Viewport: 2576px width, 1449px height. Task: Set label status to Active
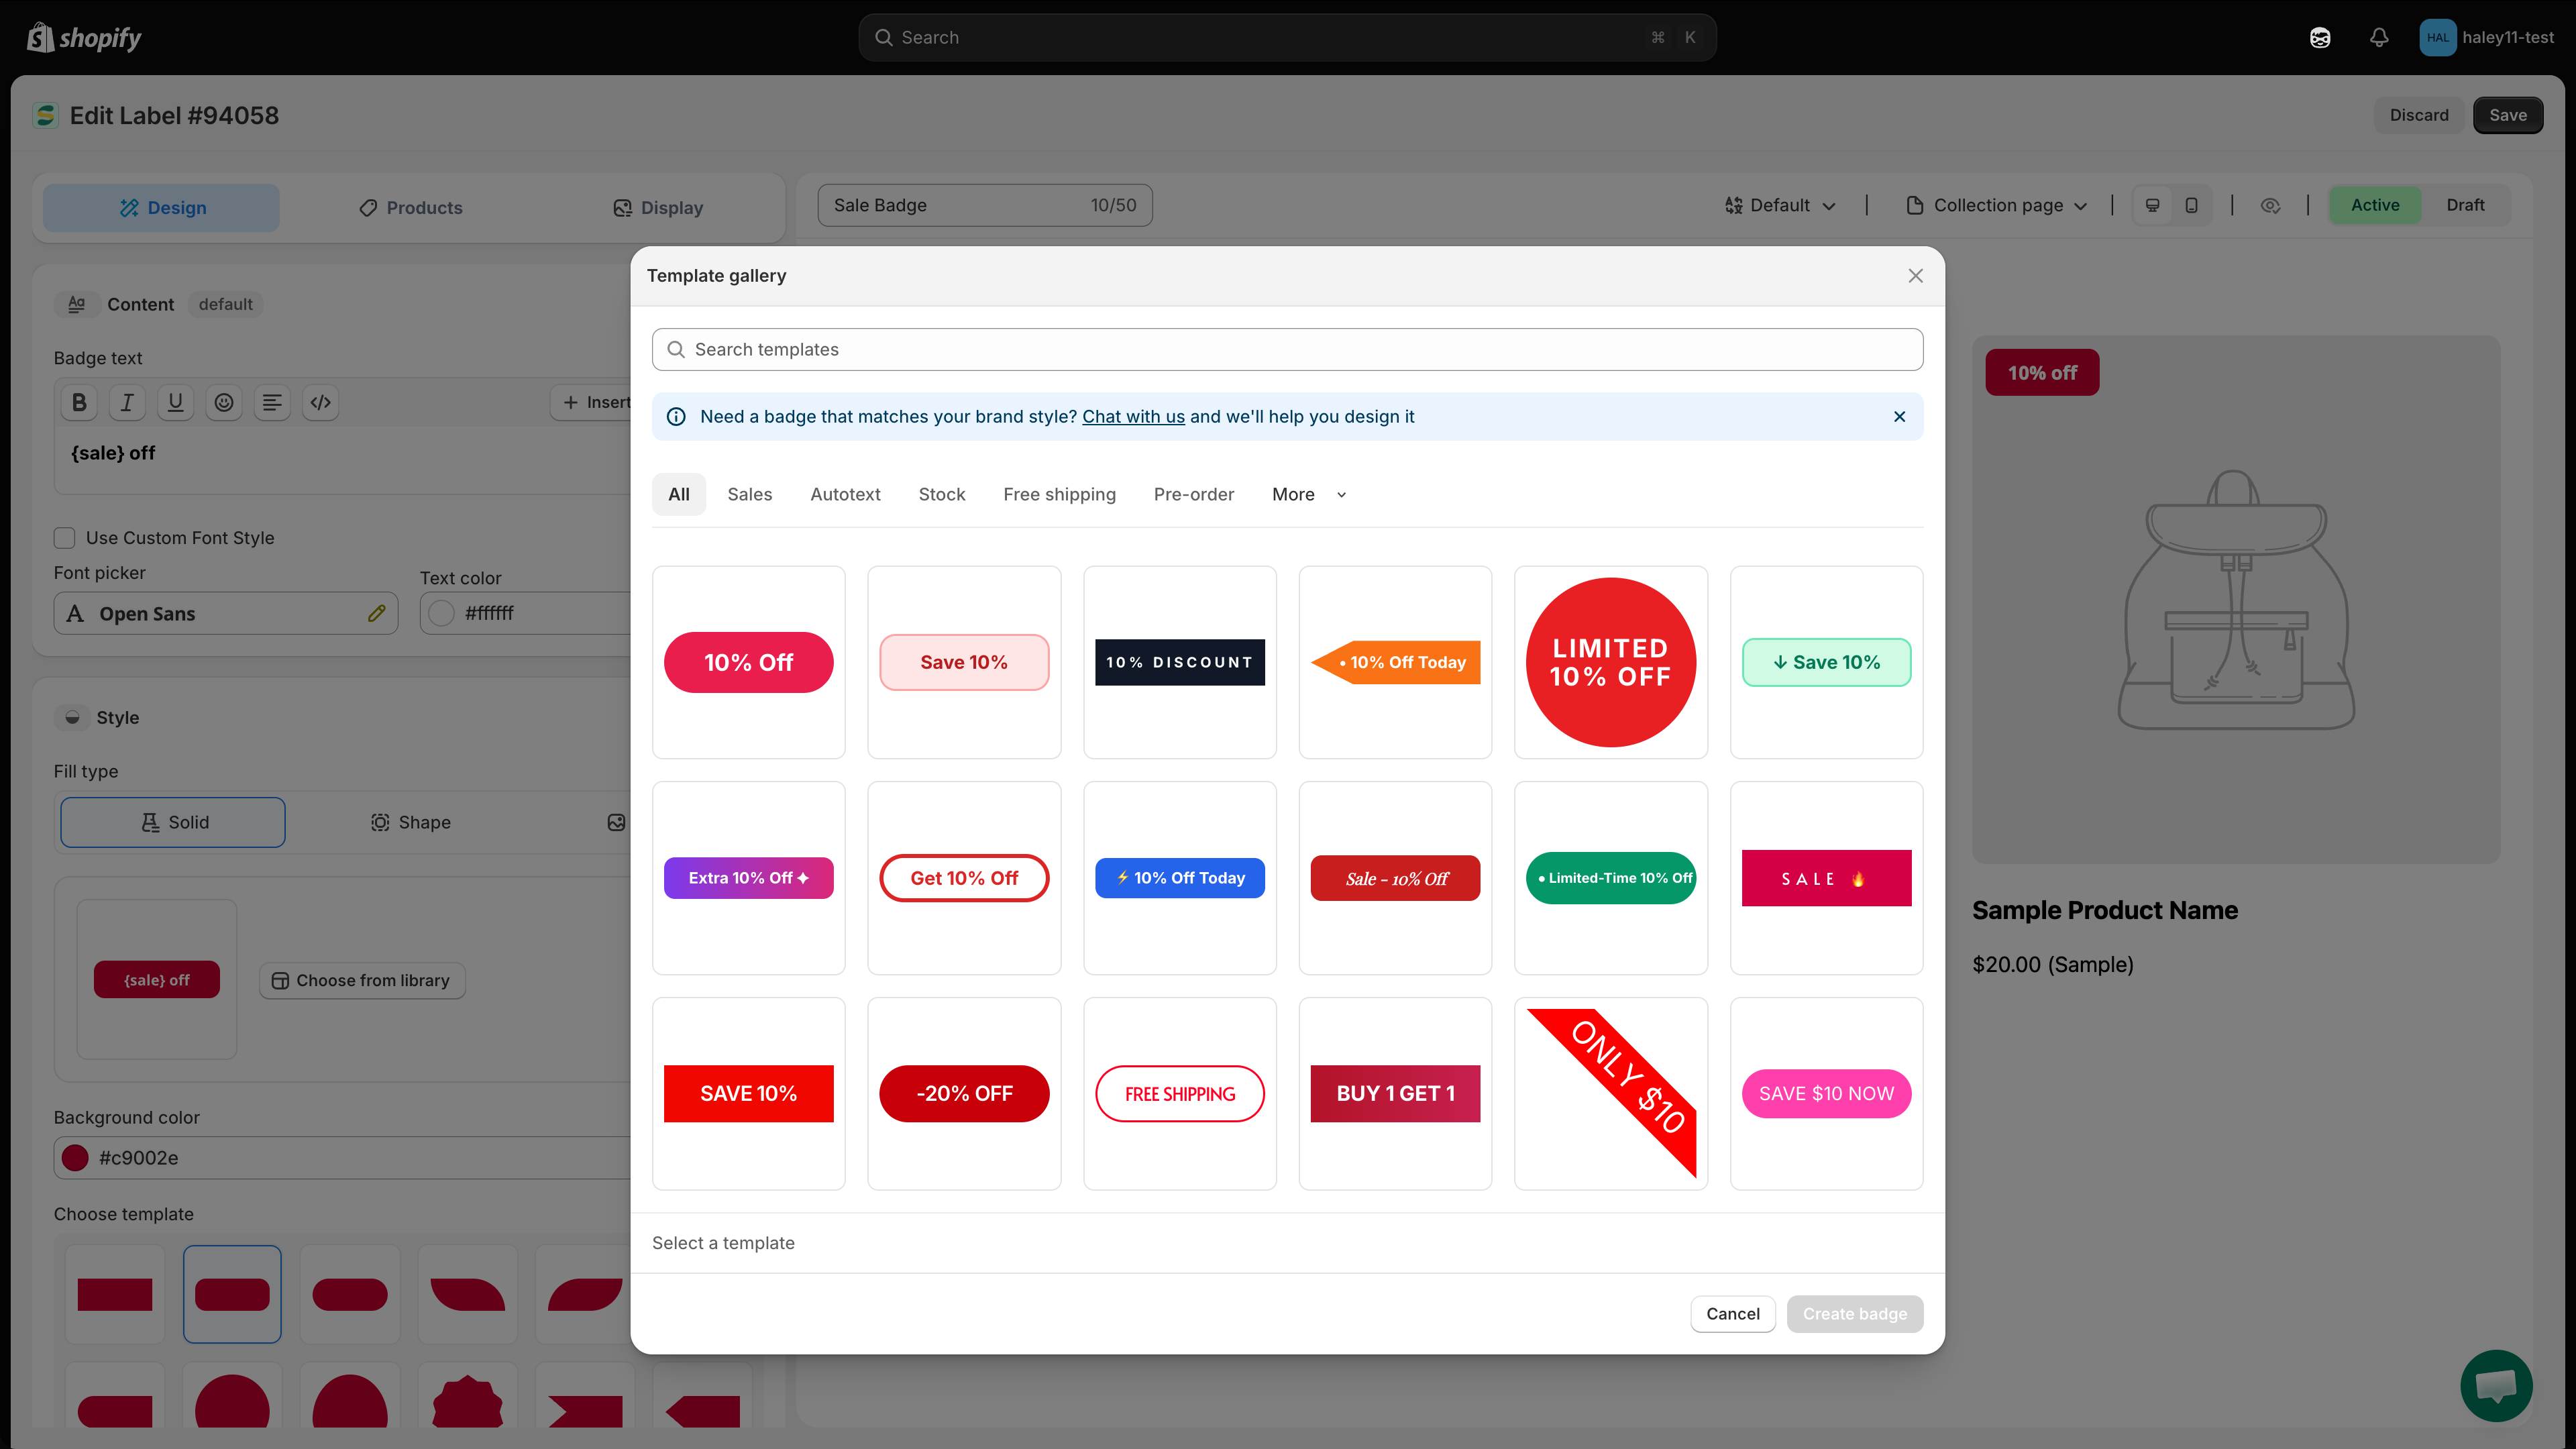coord(2375,205)
